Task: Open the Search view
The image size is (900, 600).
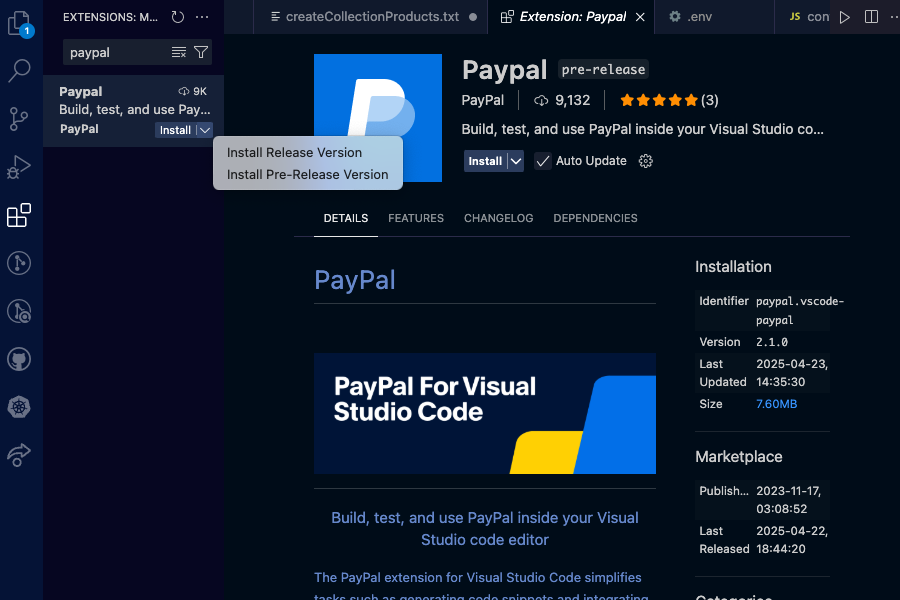Action: 21,71
